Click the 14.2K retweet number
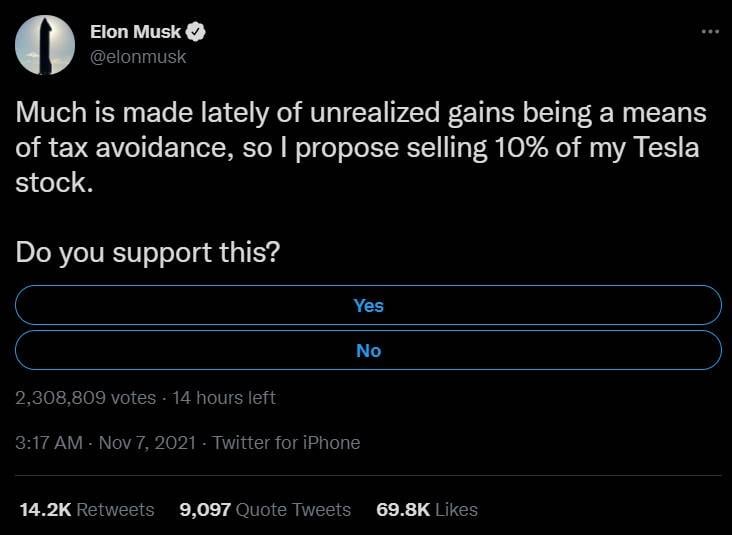The height and width of the screenshot is (535, 732). 45,509
